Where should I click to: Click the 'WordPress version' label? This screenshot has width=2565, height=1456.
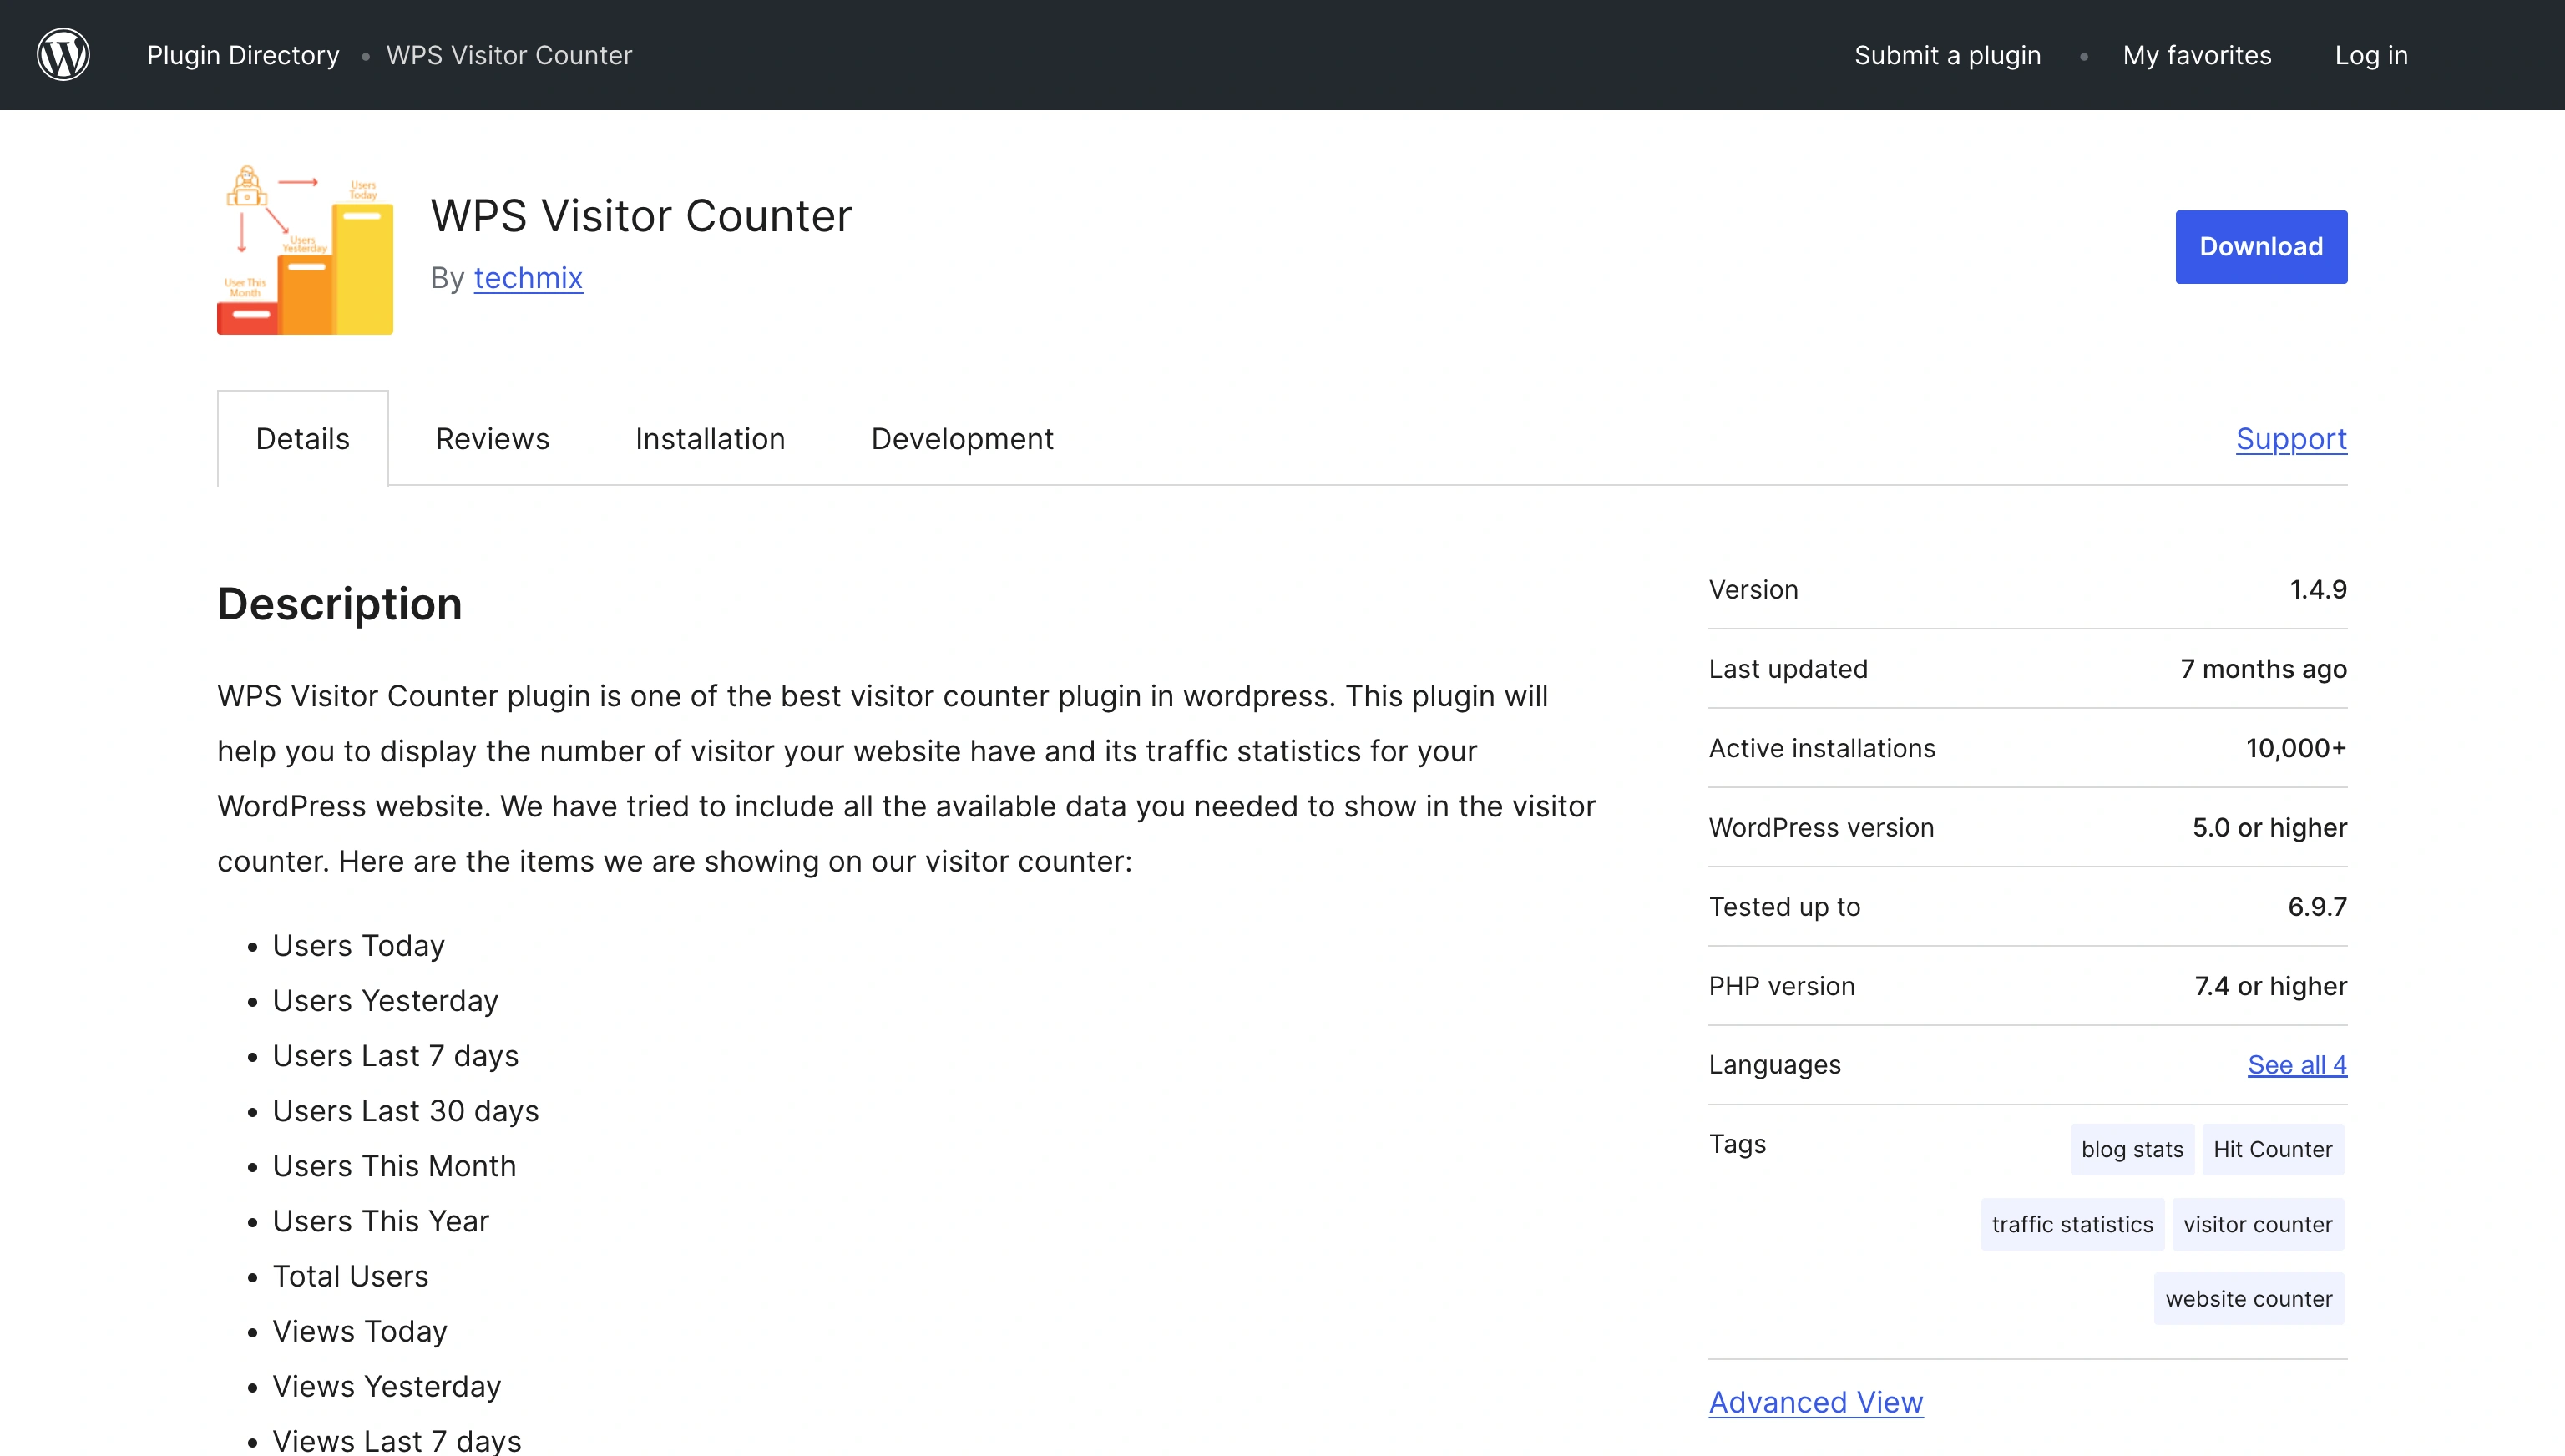point(1821,827)
